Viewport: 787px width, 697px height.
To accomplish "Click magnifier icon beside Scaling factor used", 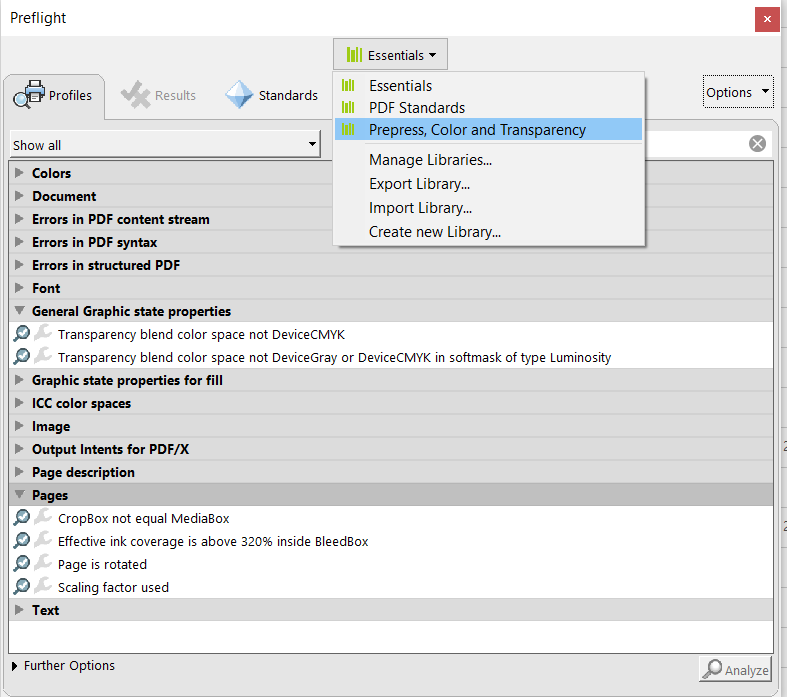I will click(22, 587).
